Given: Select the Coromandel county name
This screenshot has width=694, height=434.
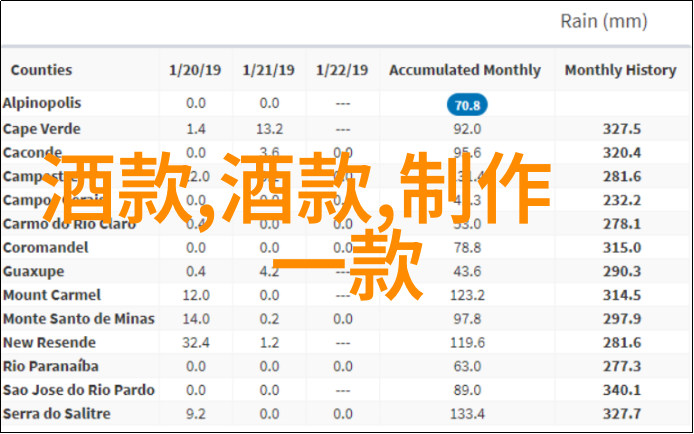Looking at the screenshot, I should tap(46, 247).
